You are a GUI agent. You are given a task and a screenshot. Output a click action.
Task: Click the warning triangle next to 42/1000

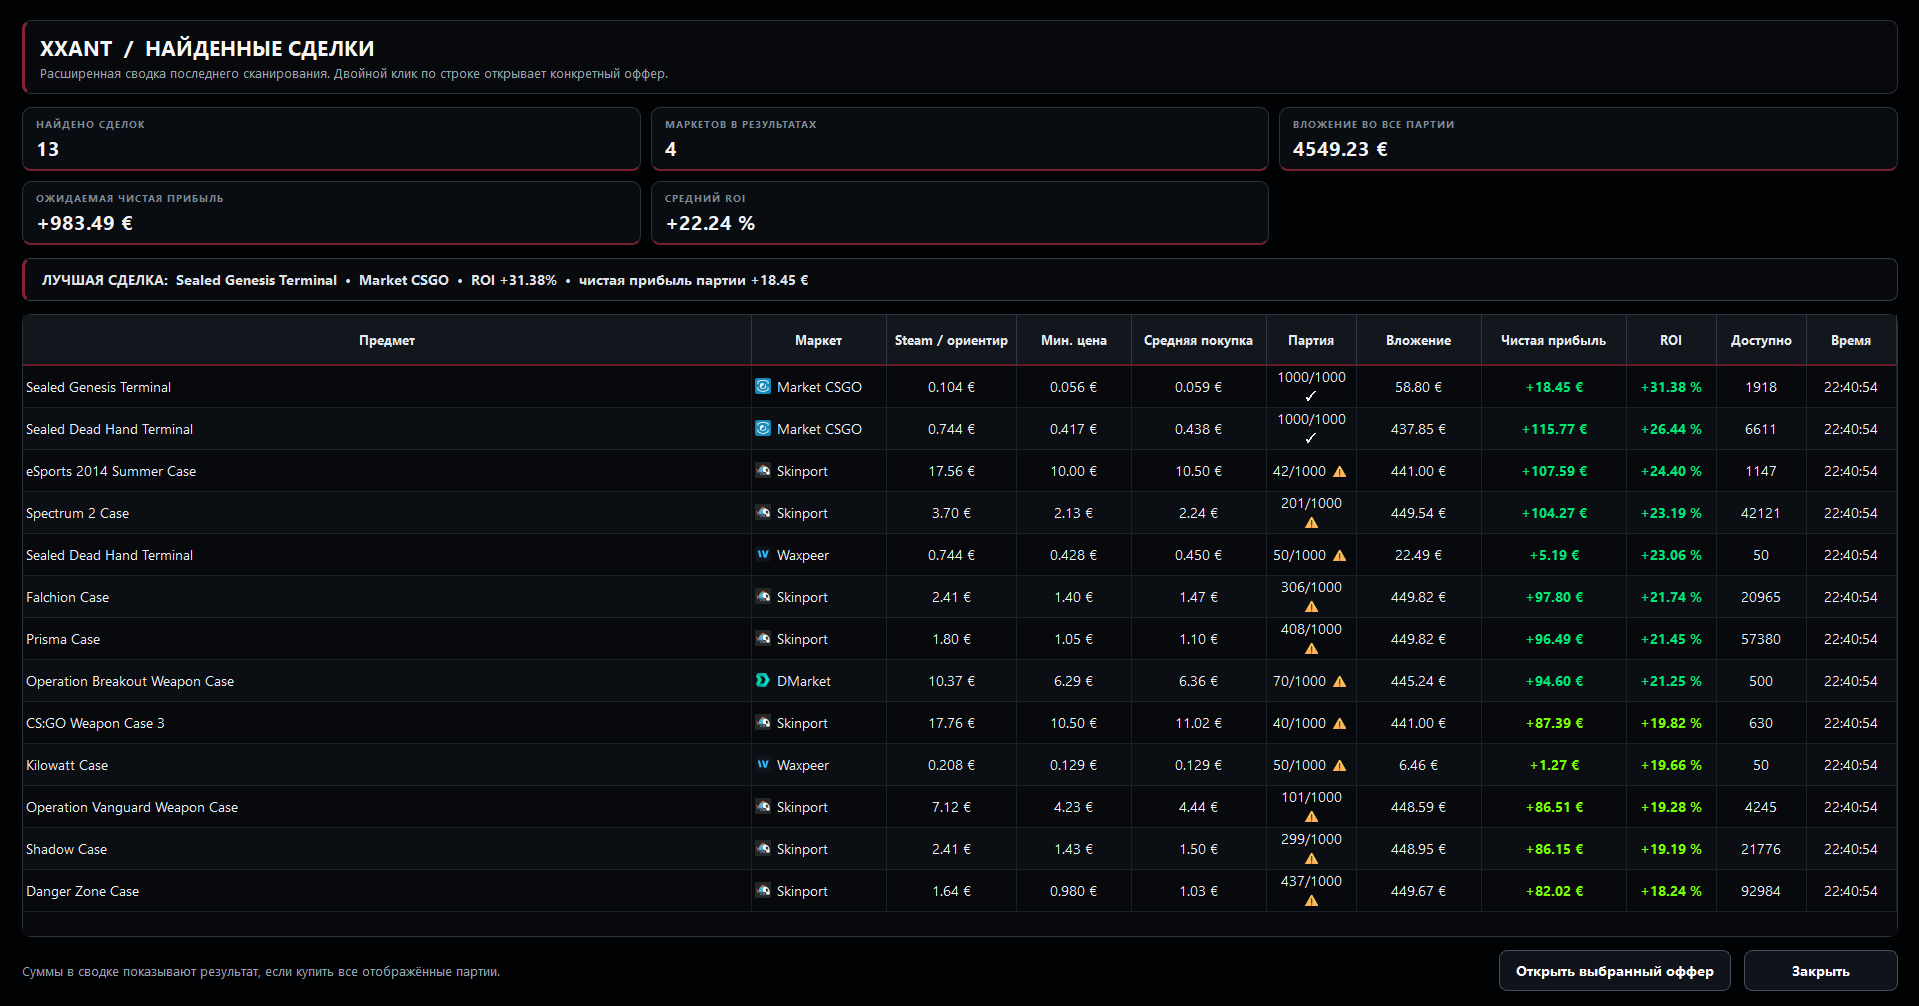point(1339,471)
